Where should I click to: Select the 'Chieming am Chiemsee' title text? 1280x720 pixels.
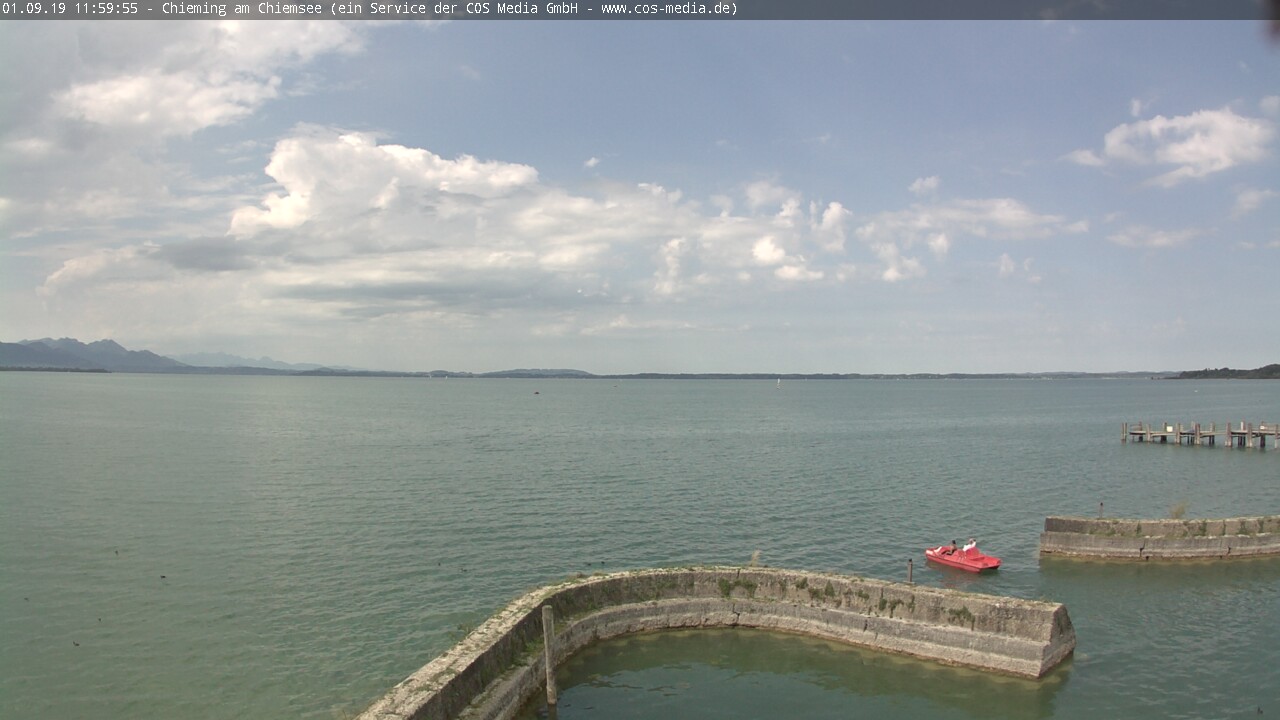pyautogui.click(x=242, y=9)
